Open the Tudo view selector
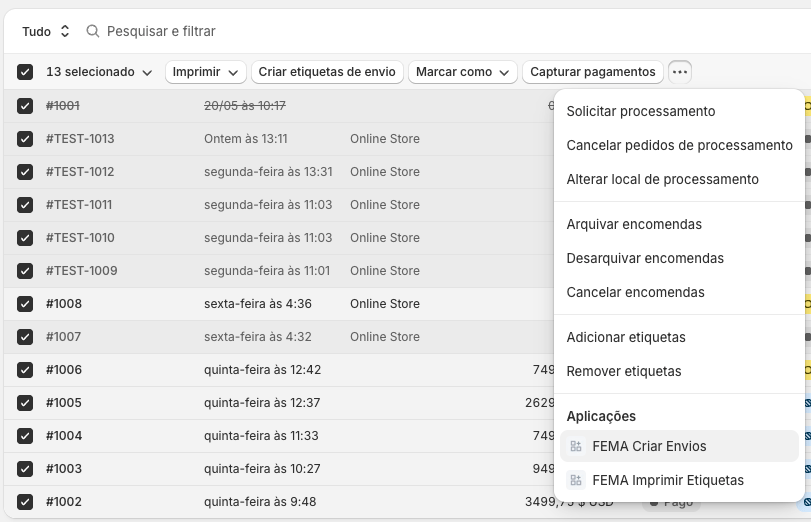The image size is (811, 522). [46, 32]
